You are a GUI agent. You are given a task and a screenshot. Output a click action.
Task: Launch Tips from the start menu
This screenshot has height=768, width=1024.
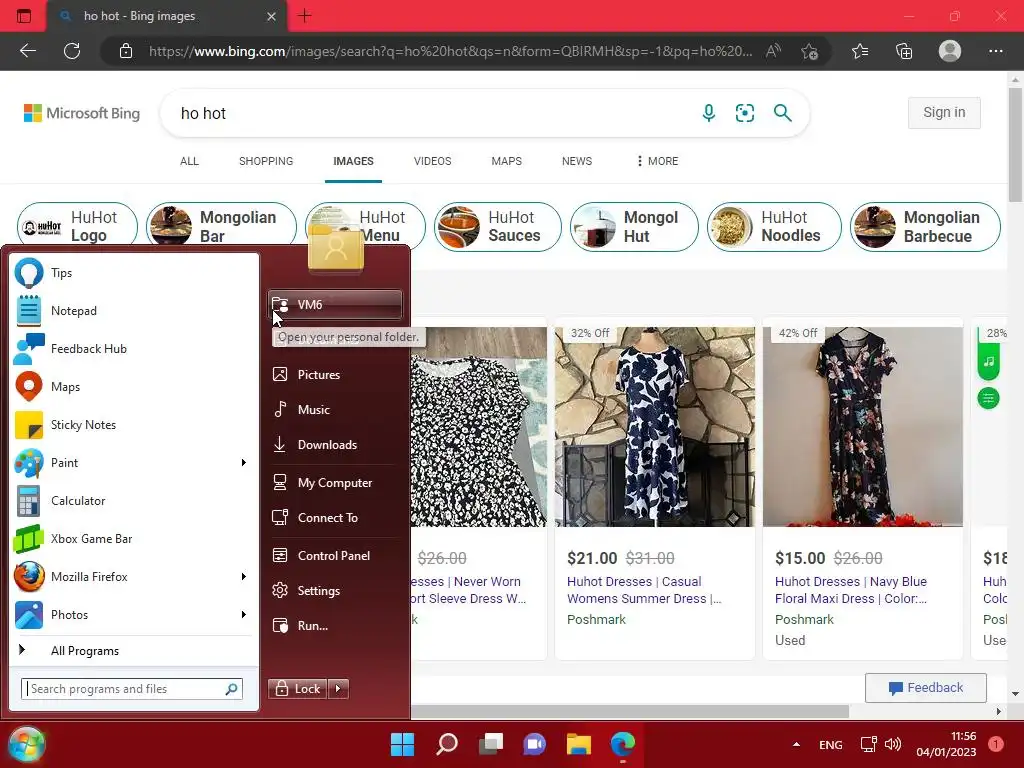(133, 273)
